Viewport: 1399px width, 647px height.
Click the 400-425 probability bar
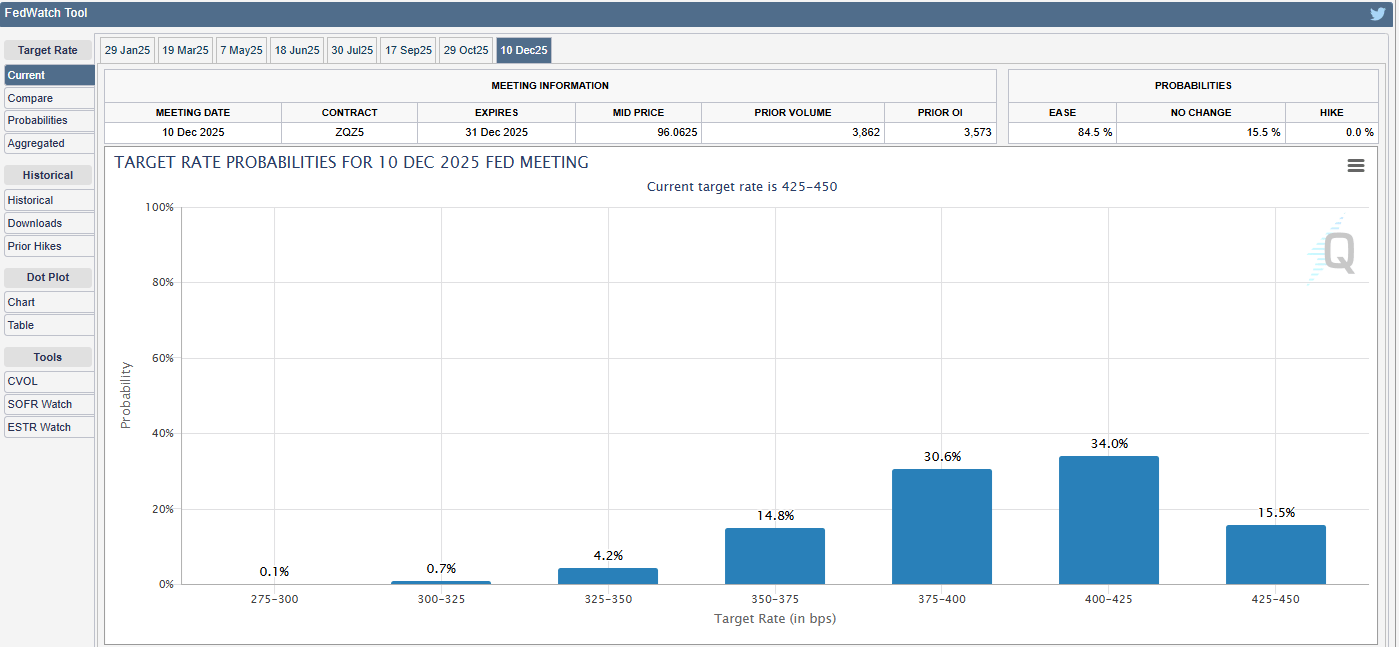click(1108, 520)
